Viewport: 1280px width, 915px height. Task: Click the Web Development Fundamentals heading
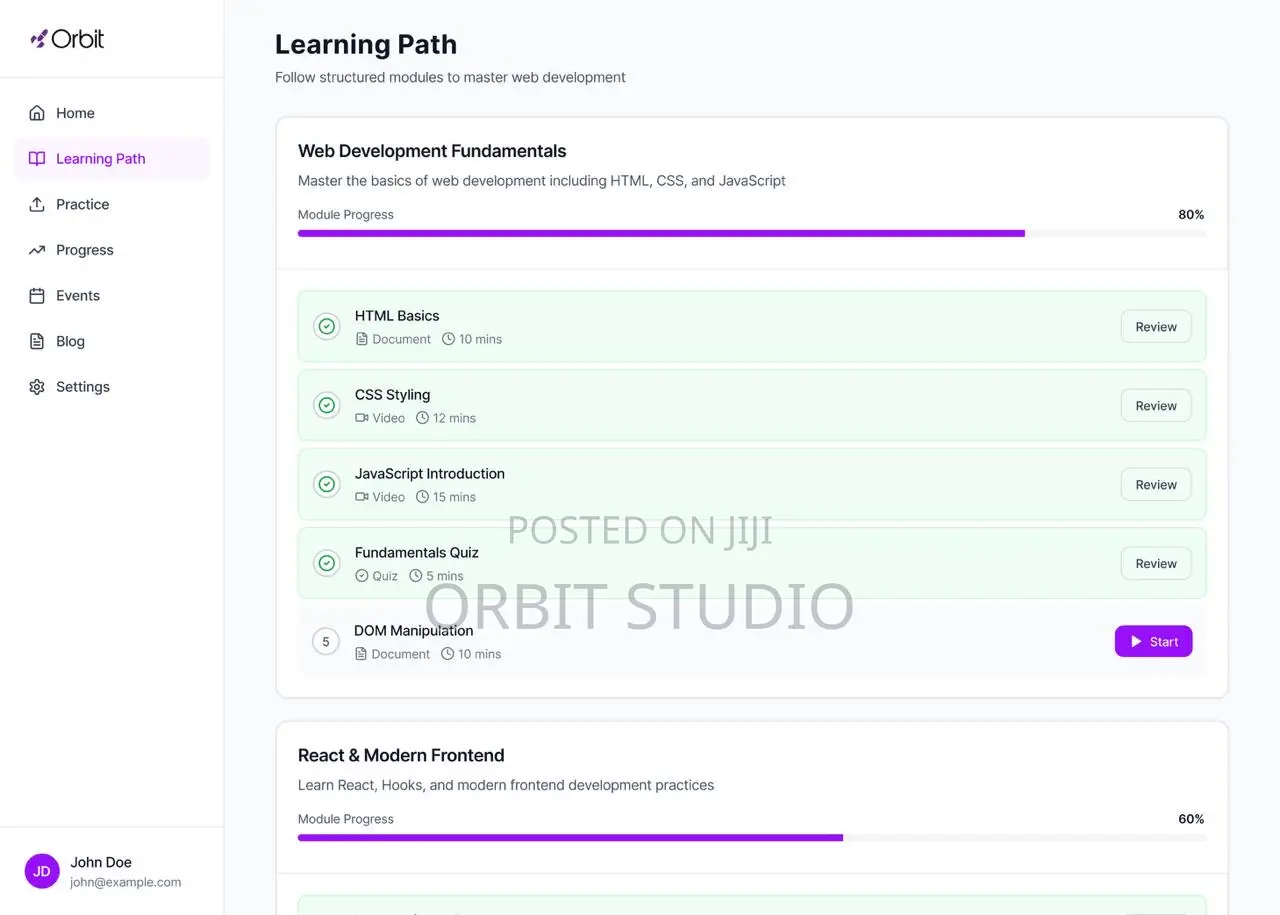click(x=432, y=151)
